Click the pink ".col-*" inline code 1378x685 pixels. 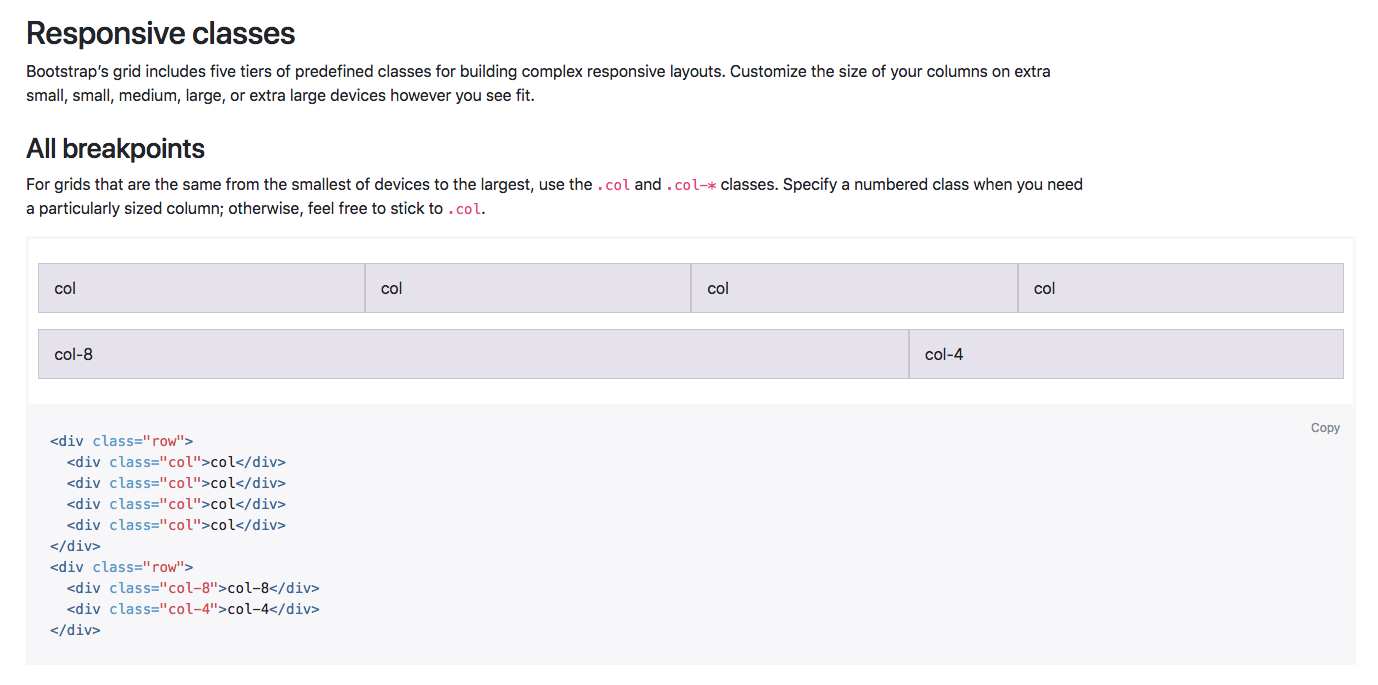point(691,185)
